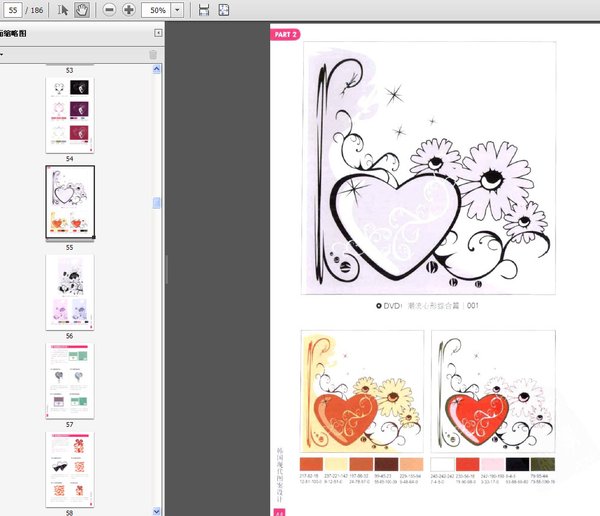Click the PART 2 pink label
Viewport: 600px width, 516px height.
click(285, 34)
